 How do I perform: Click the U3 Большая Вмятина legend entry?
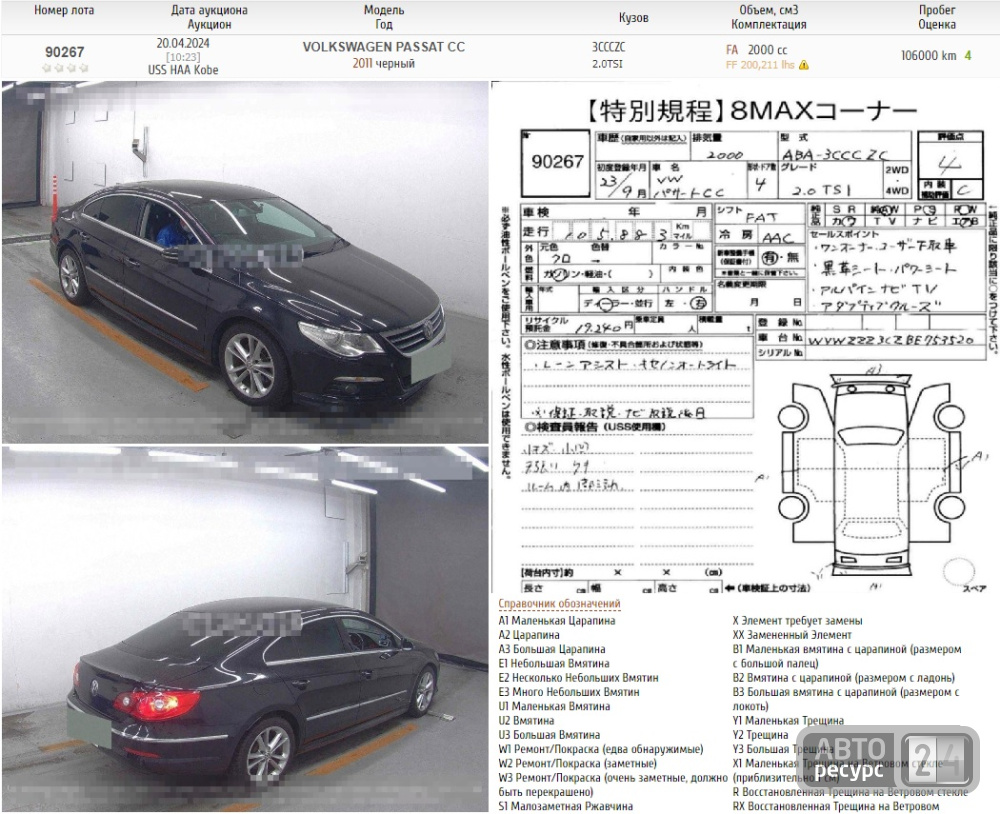(x=549, y=735)
